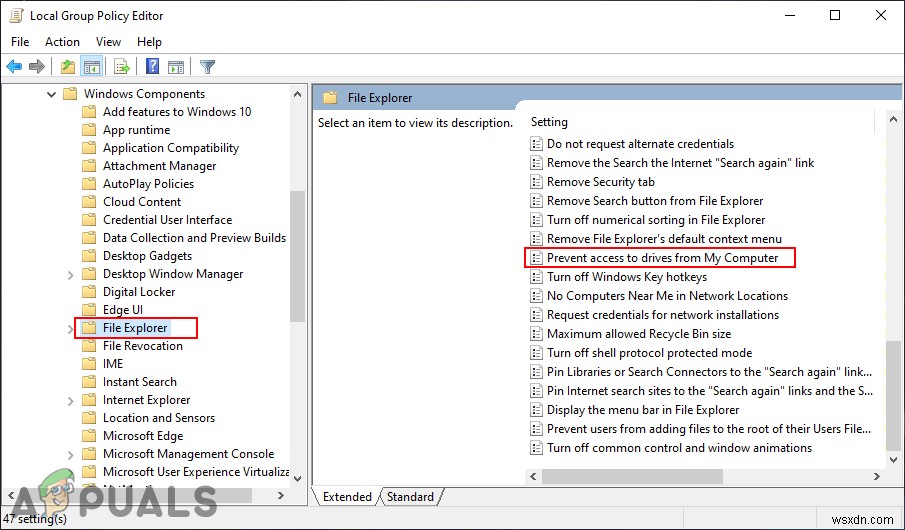The height and width of the screenshot is (530, 905).
Task: Expand the Internet Explorer node
Action: pos(70,401)
